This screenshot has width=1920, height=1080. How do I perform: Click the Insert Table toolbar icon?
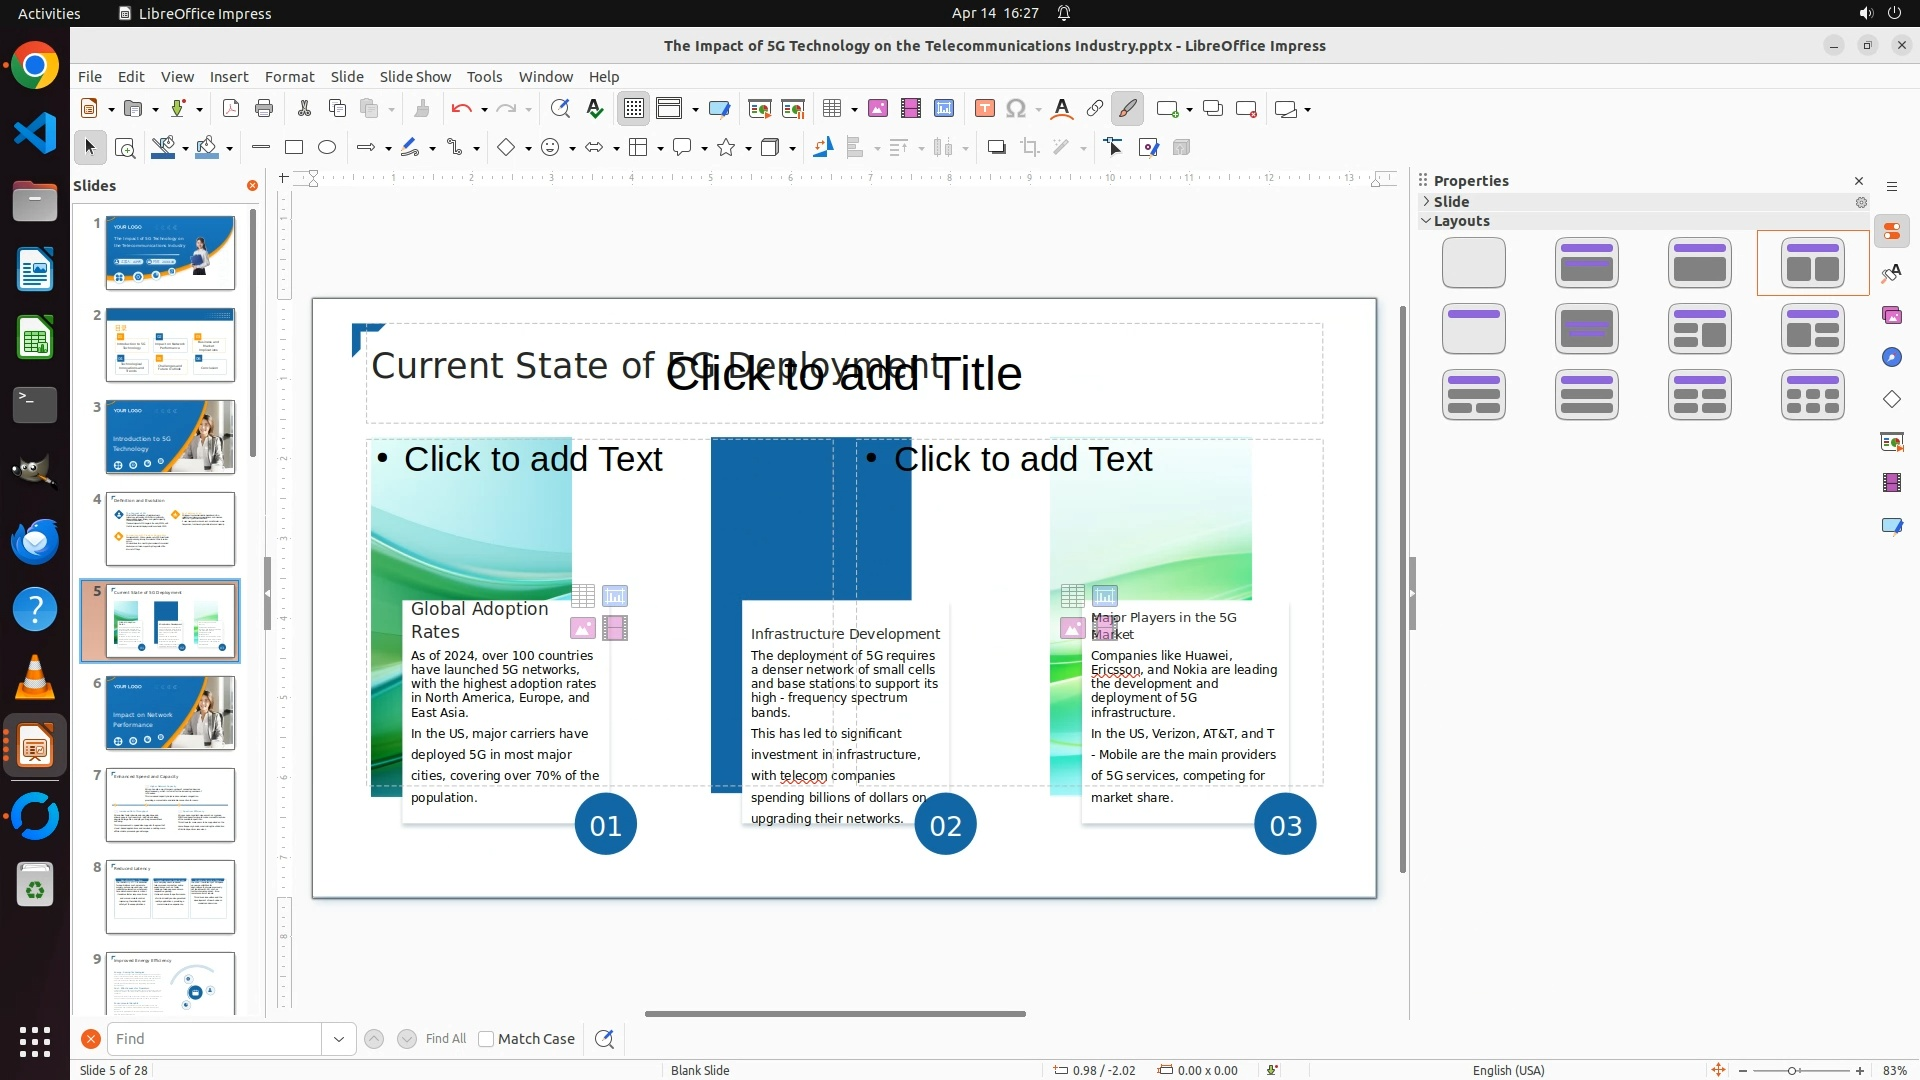pyautogui.click(x=831, y=109)
